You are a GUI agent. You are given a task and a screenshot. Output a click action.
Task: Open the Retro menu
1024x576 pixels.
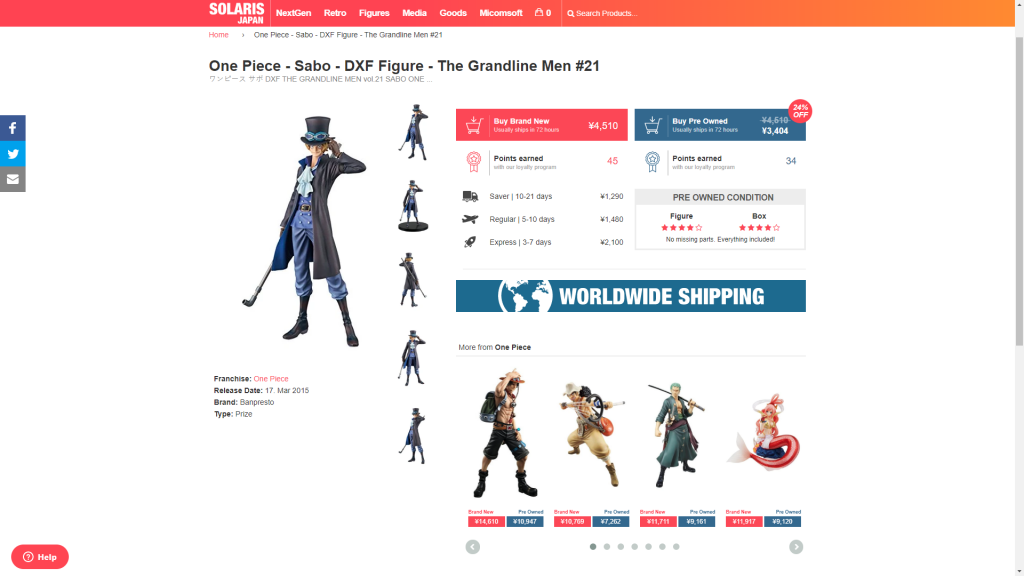[335, 13]
